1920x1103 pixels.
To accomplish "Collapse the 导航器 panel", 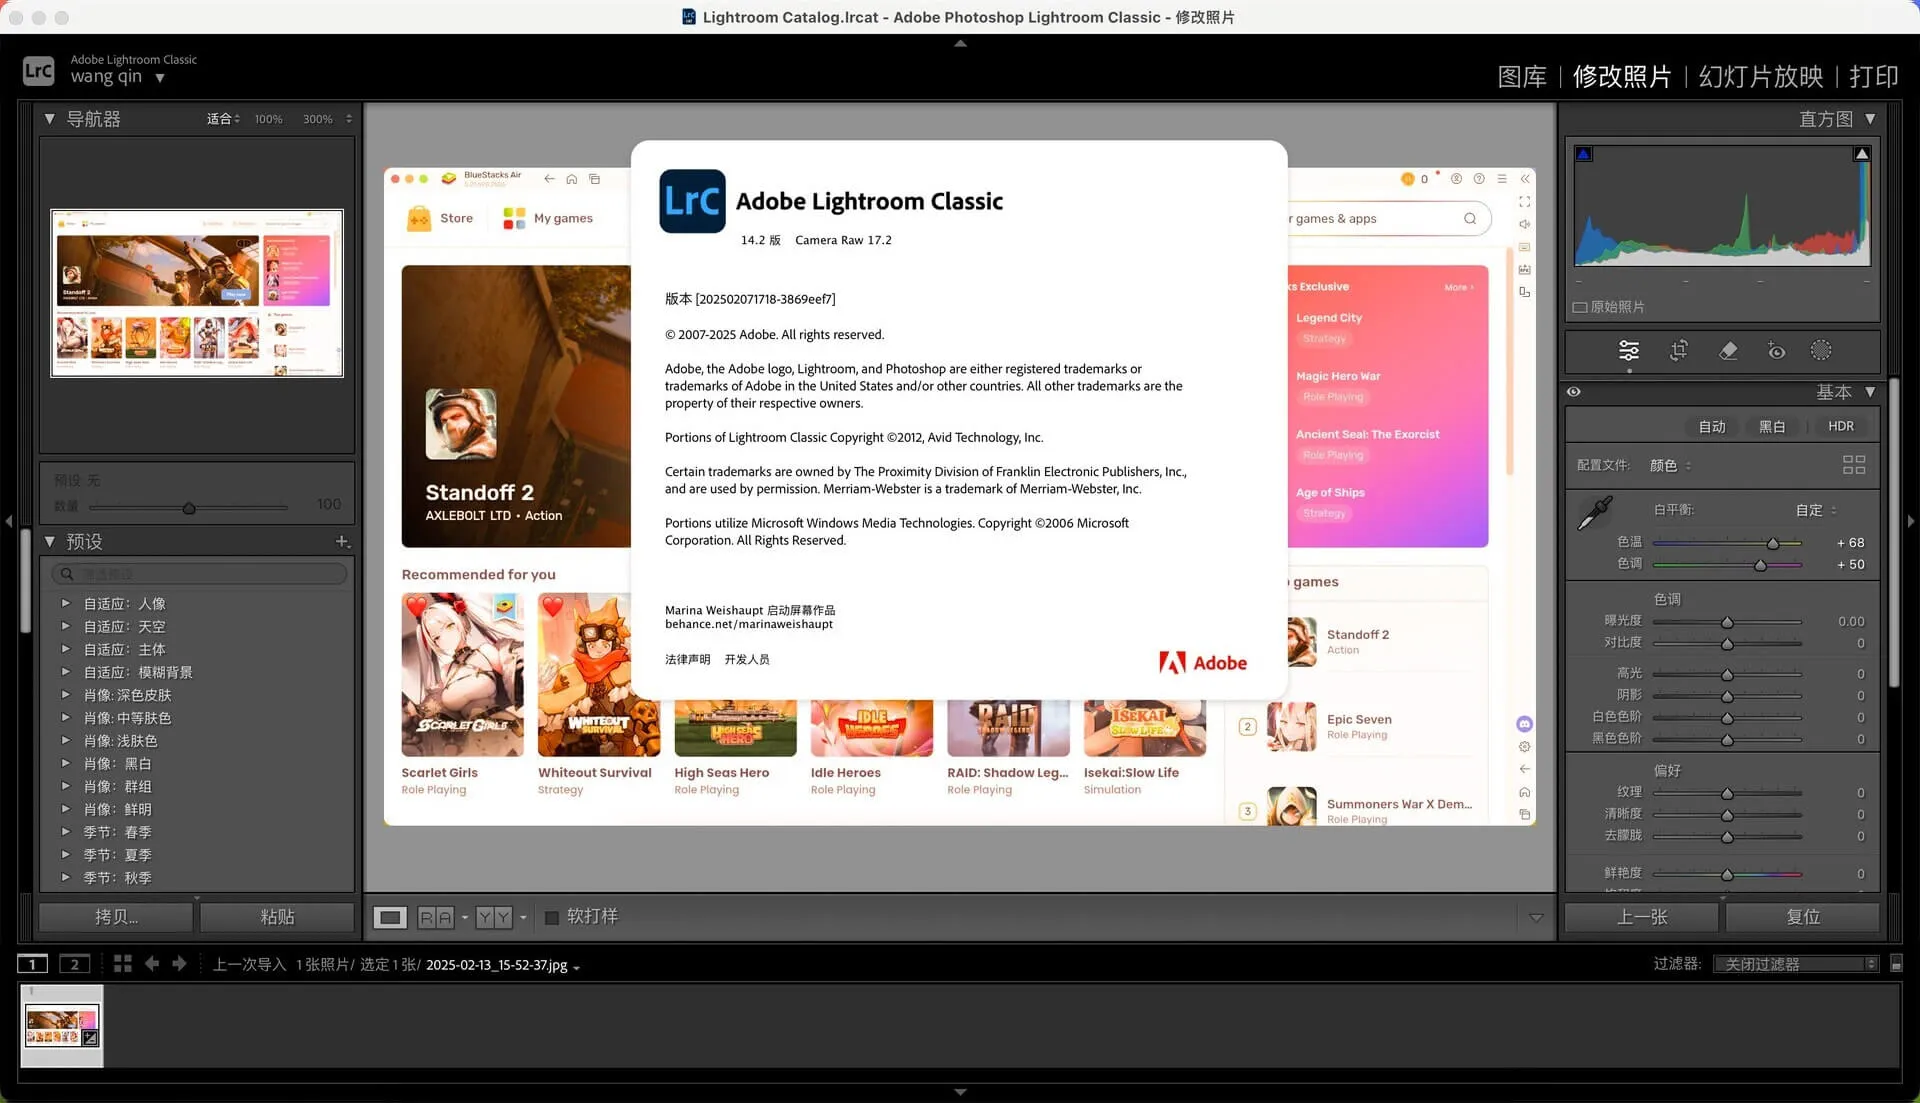I will click(49, 119).
